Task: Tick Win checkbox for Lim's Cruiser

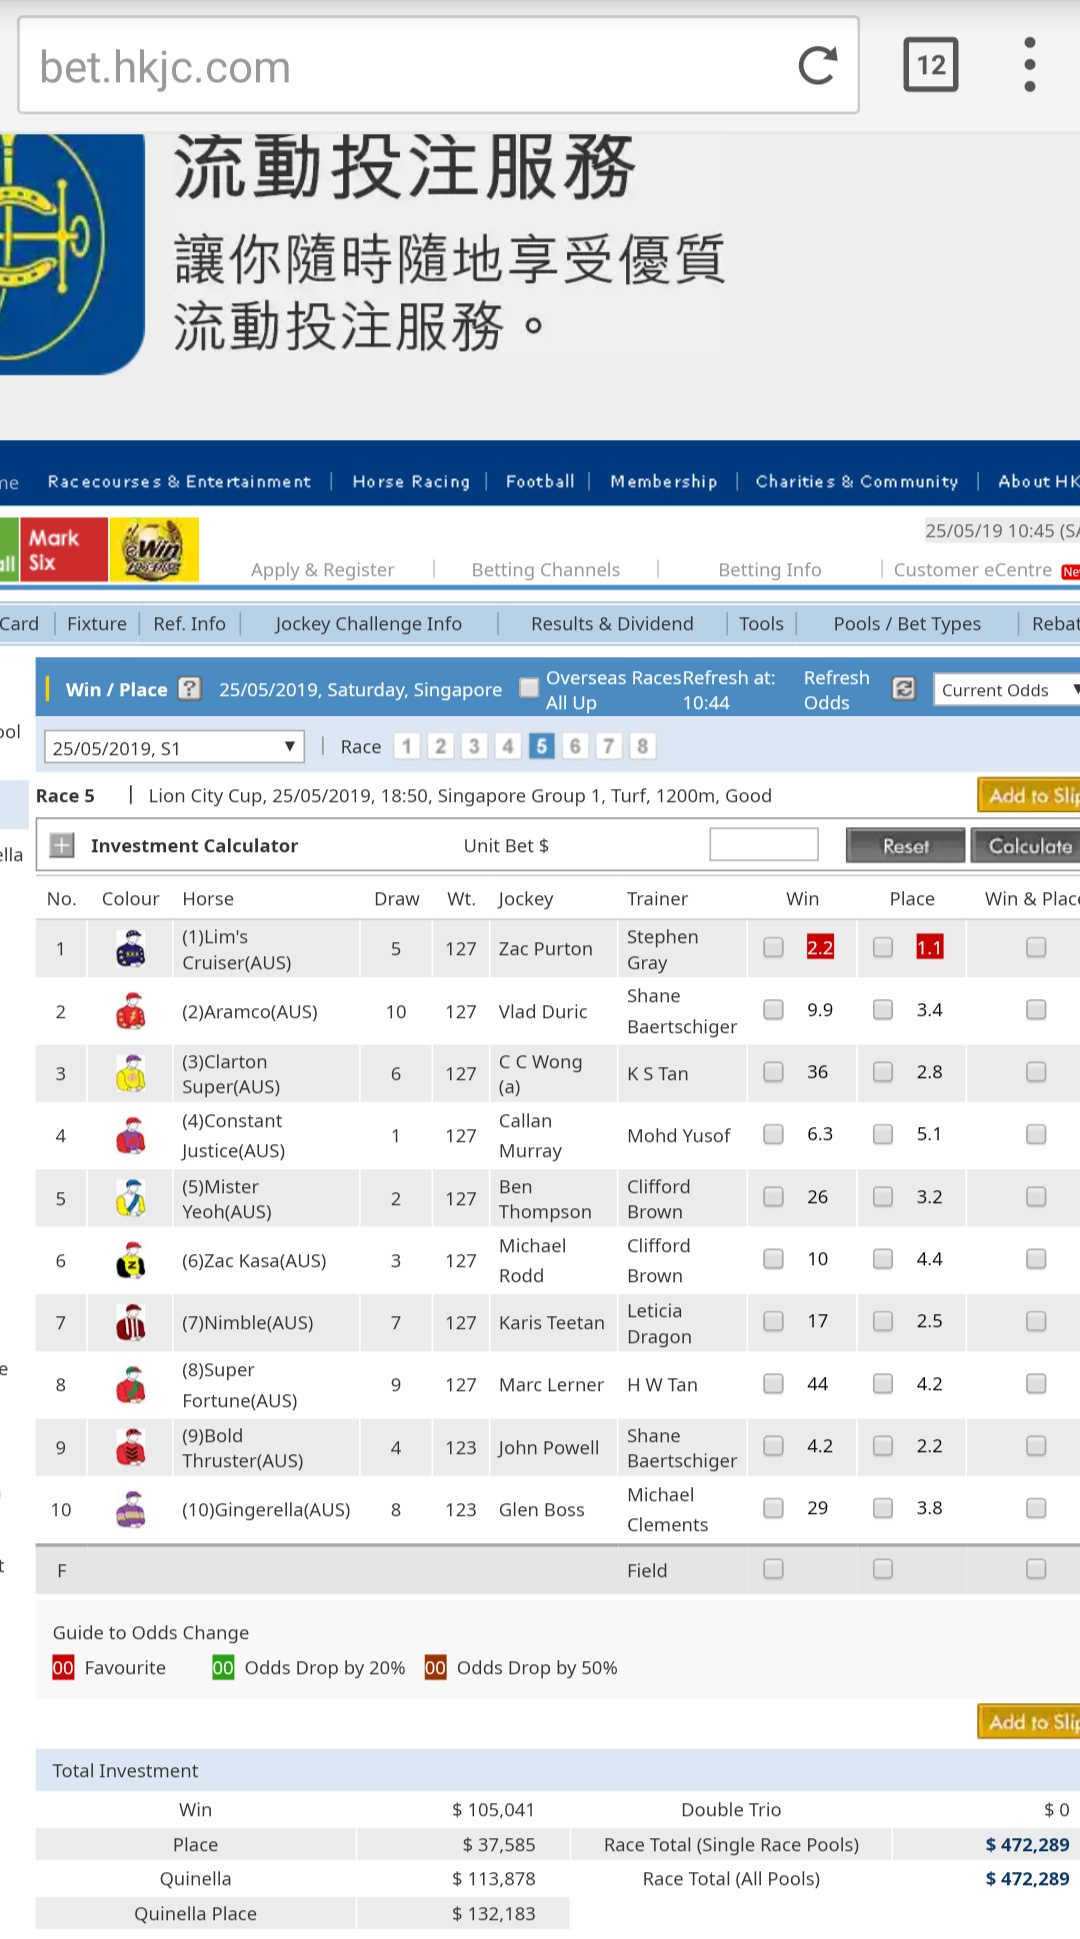Action: pos(773,947)
